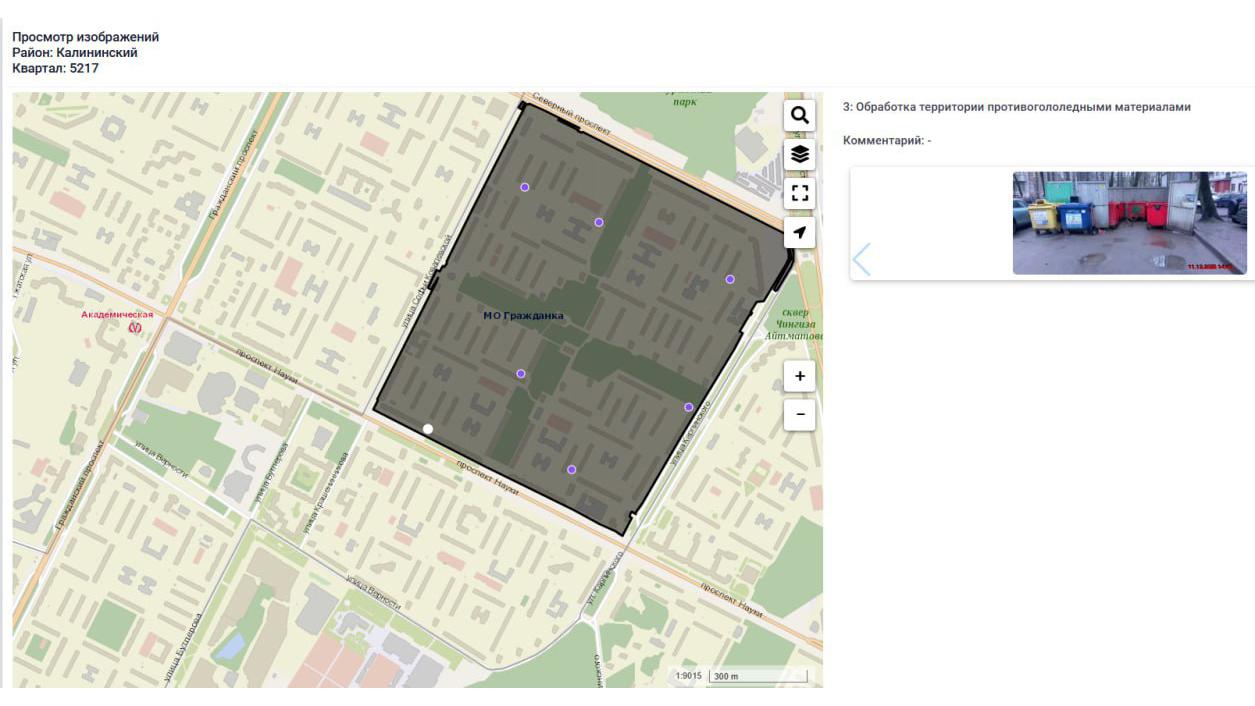Select the purple marker nearest Северный проспект
Image resolution: width=1255 pixels, height=706 pixels.
524,187
